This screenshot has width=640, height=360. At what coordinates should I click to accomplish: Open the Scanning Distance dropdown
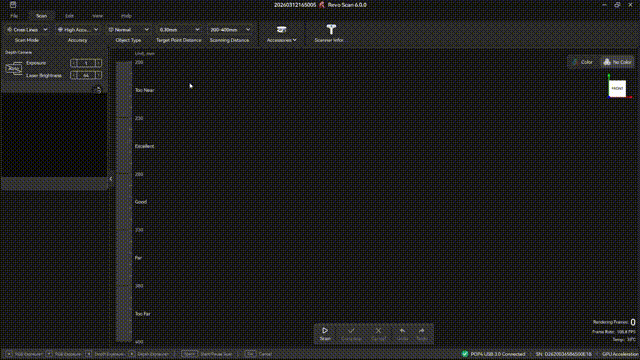pyautogui.click(x=229, y=30)
